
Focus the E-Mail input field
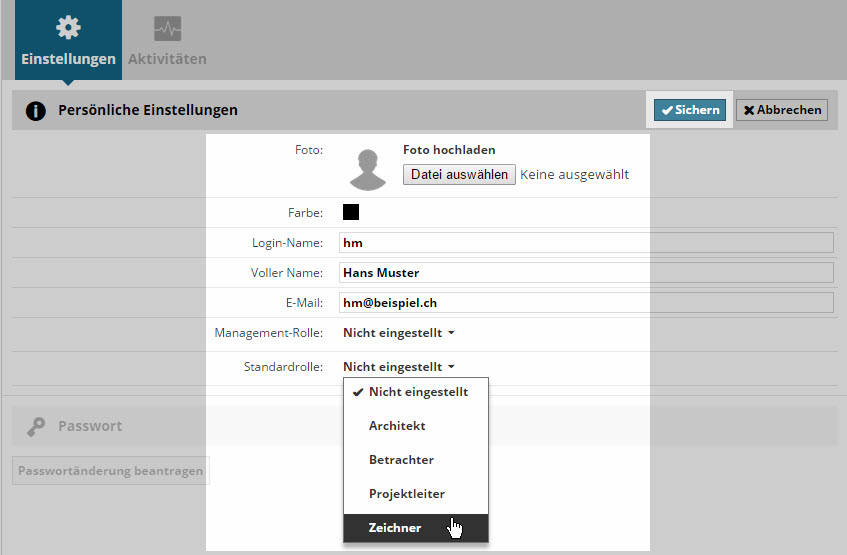coord(586,303)
